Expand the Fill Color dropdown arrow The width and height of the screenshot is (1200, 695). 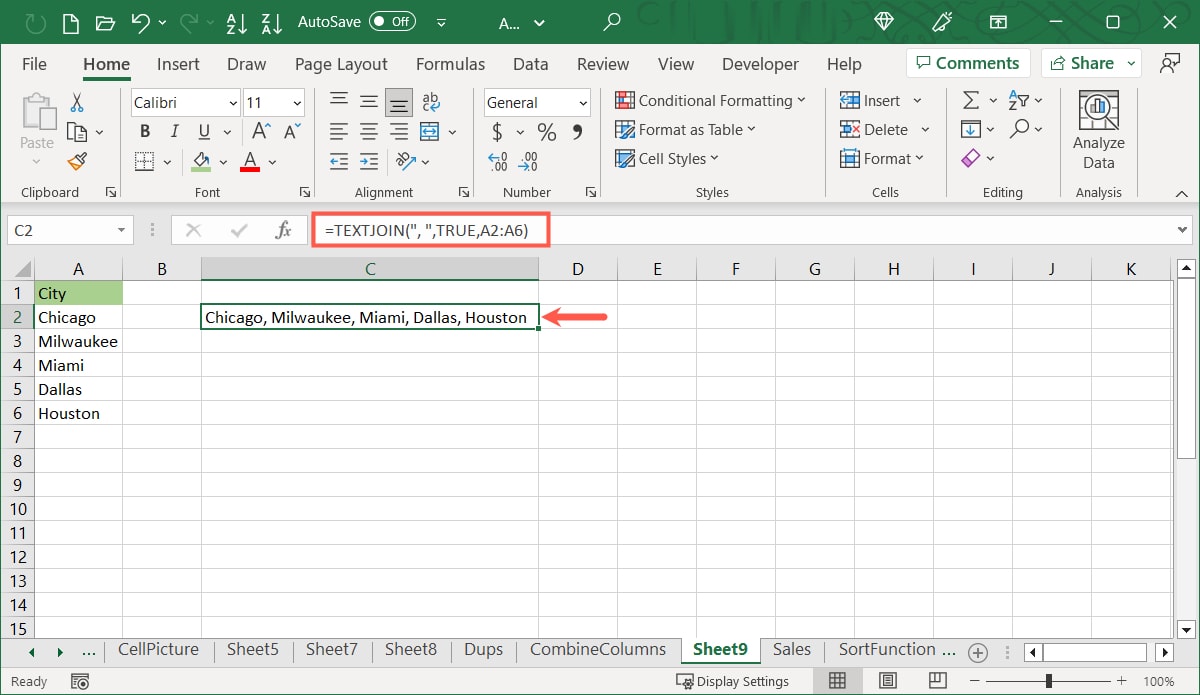[224, 161]
